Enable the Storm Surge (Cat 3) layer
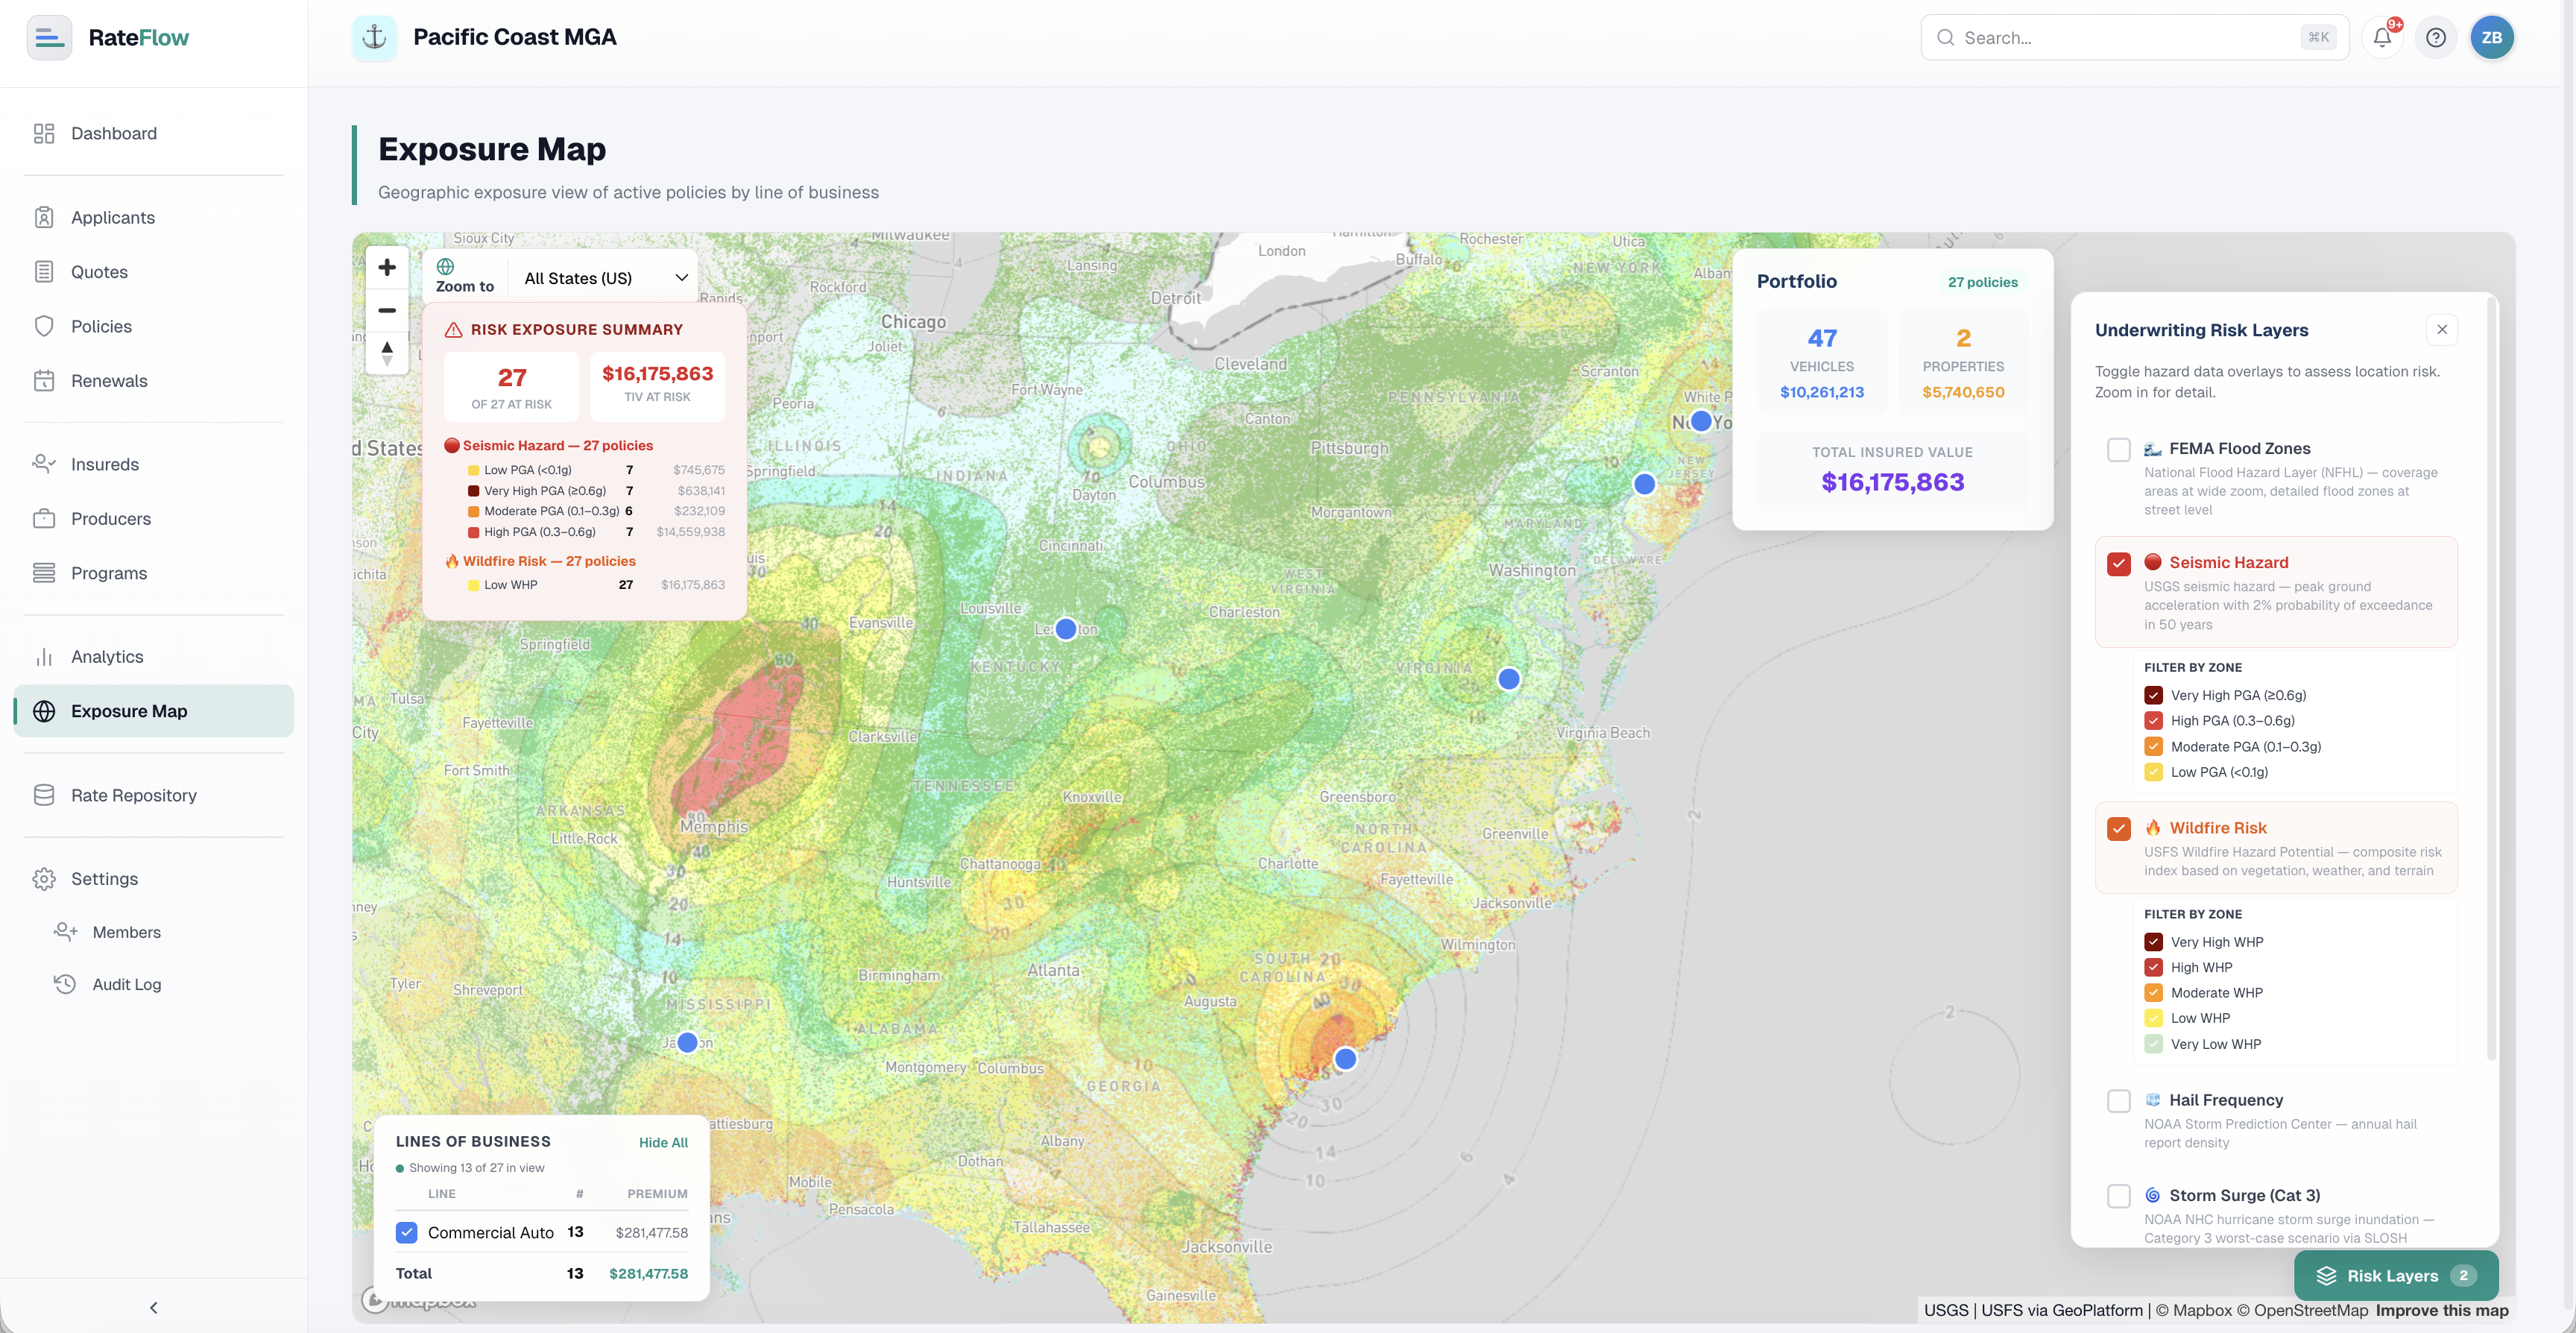 2118,1196
